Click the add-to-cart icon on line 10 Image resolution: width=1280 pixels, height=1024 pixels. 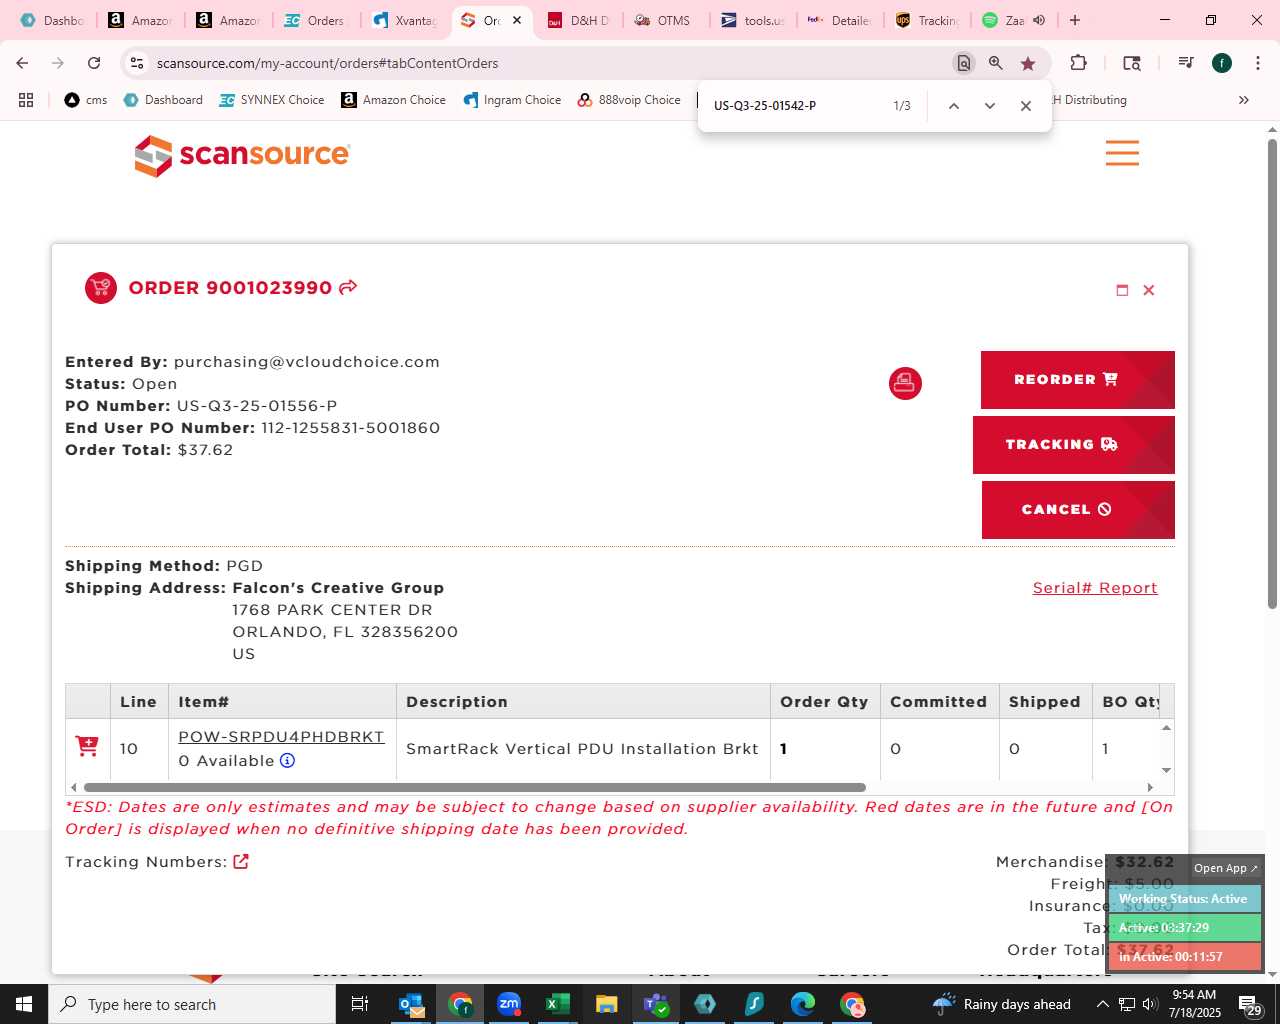click(87, 746)
